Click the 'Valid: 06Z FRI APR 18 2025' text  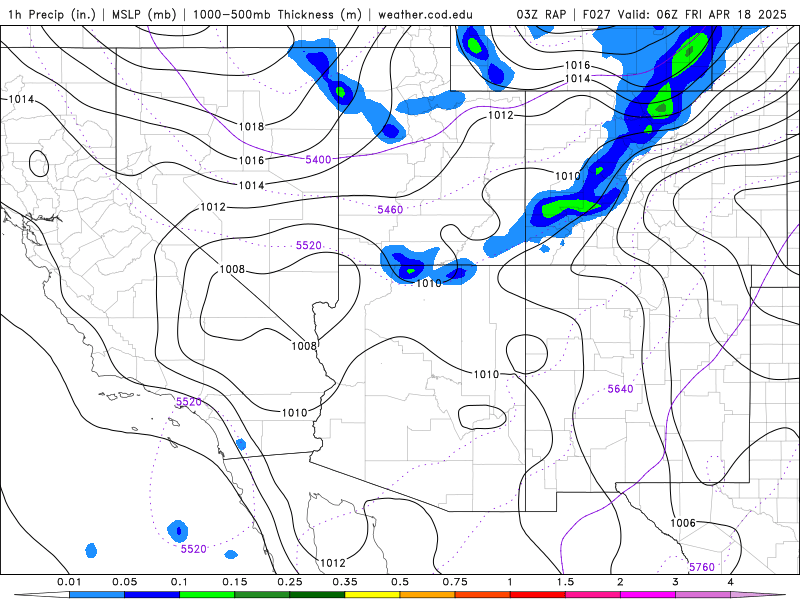tap(702, 14)
